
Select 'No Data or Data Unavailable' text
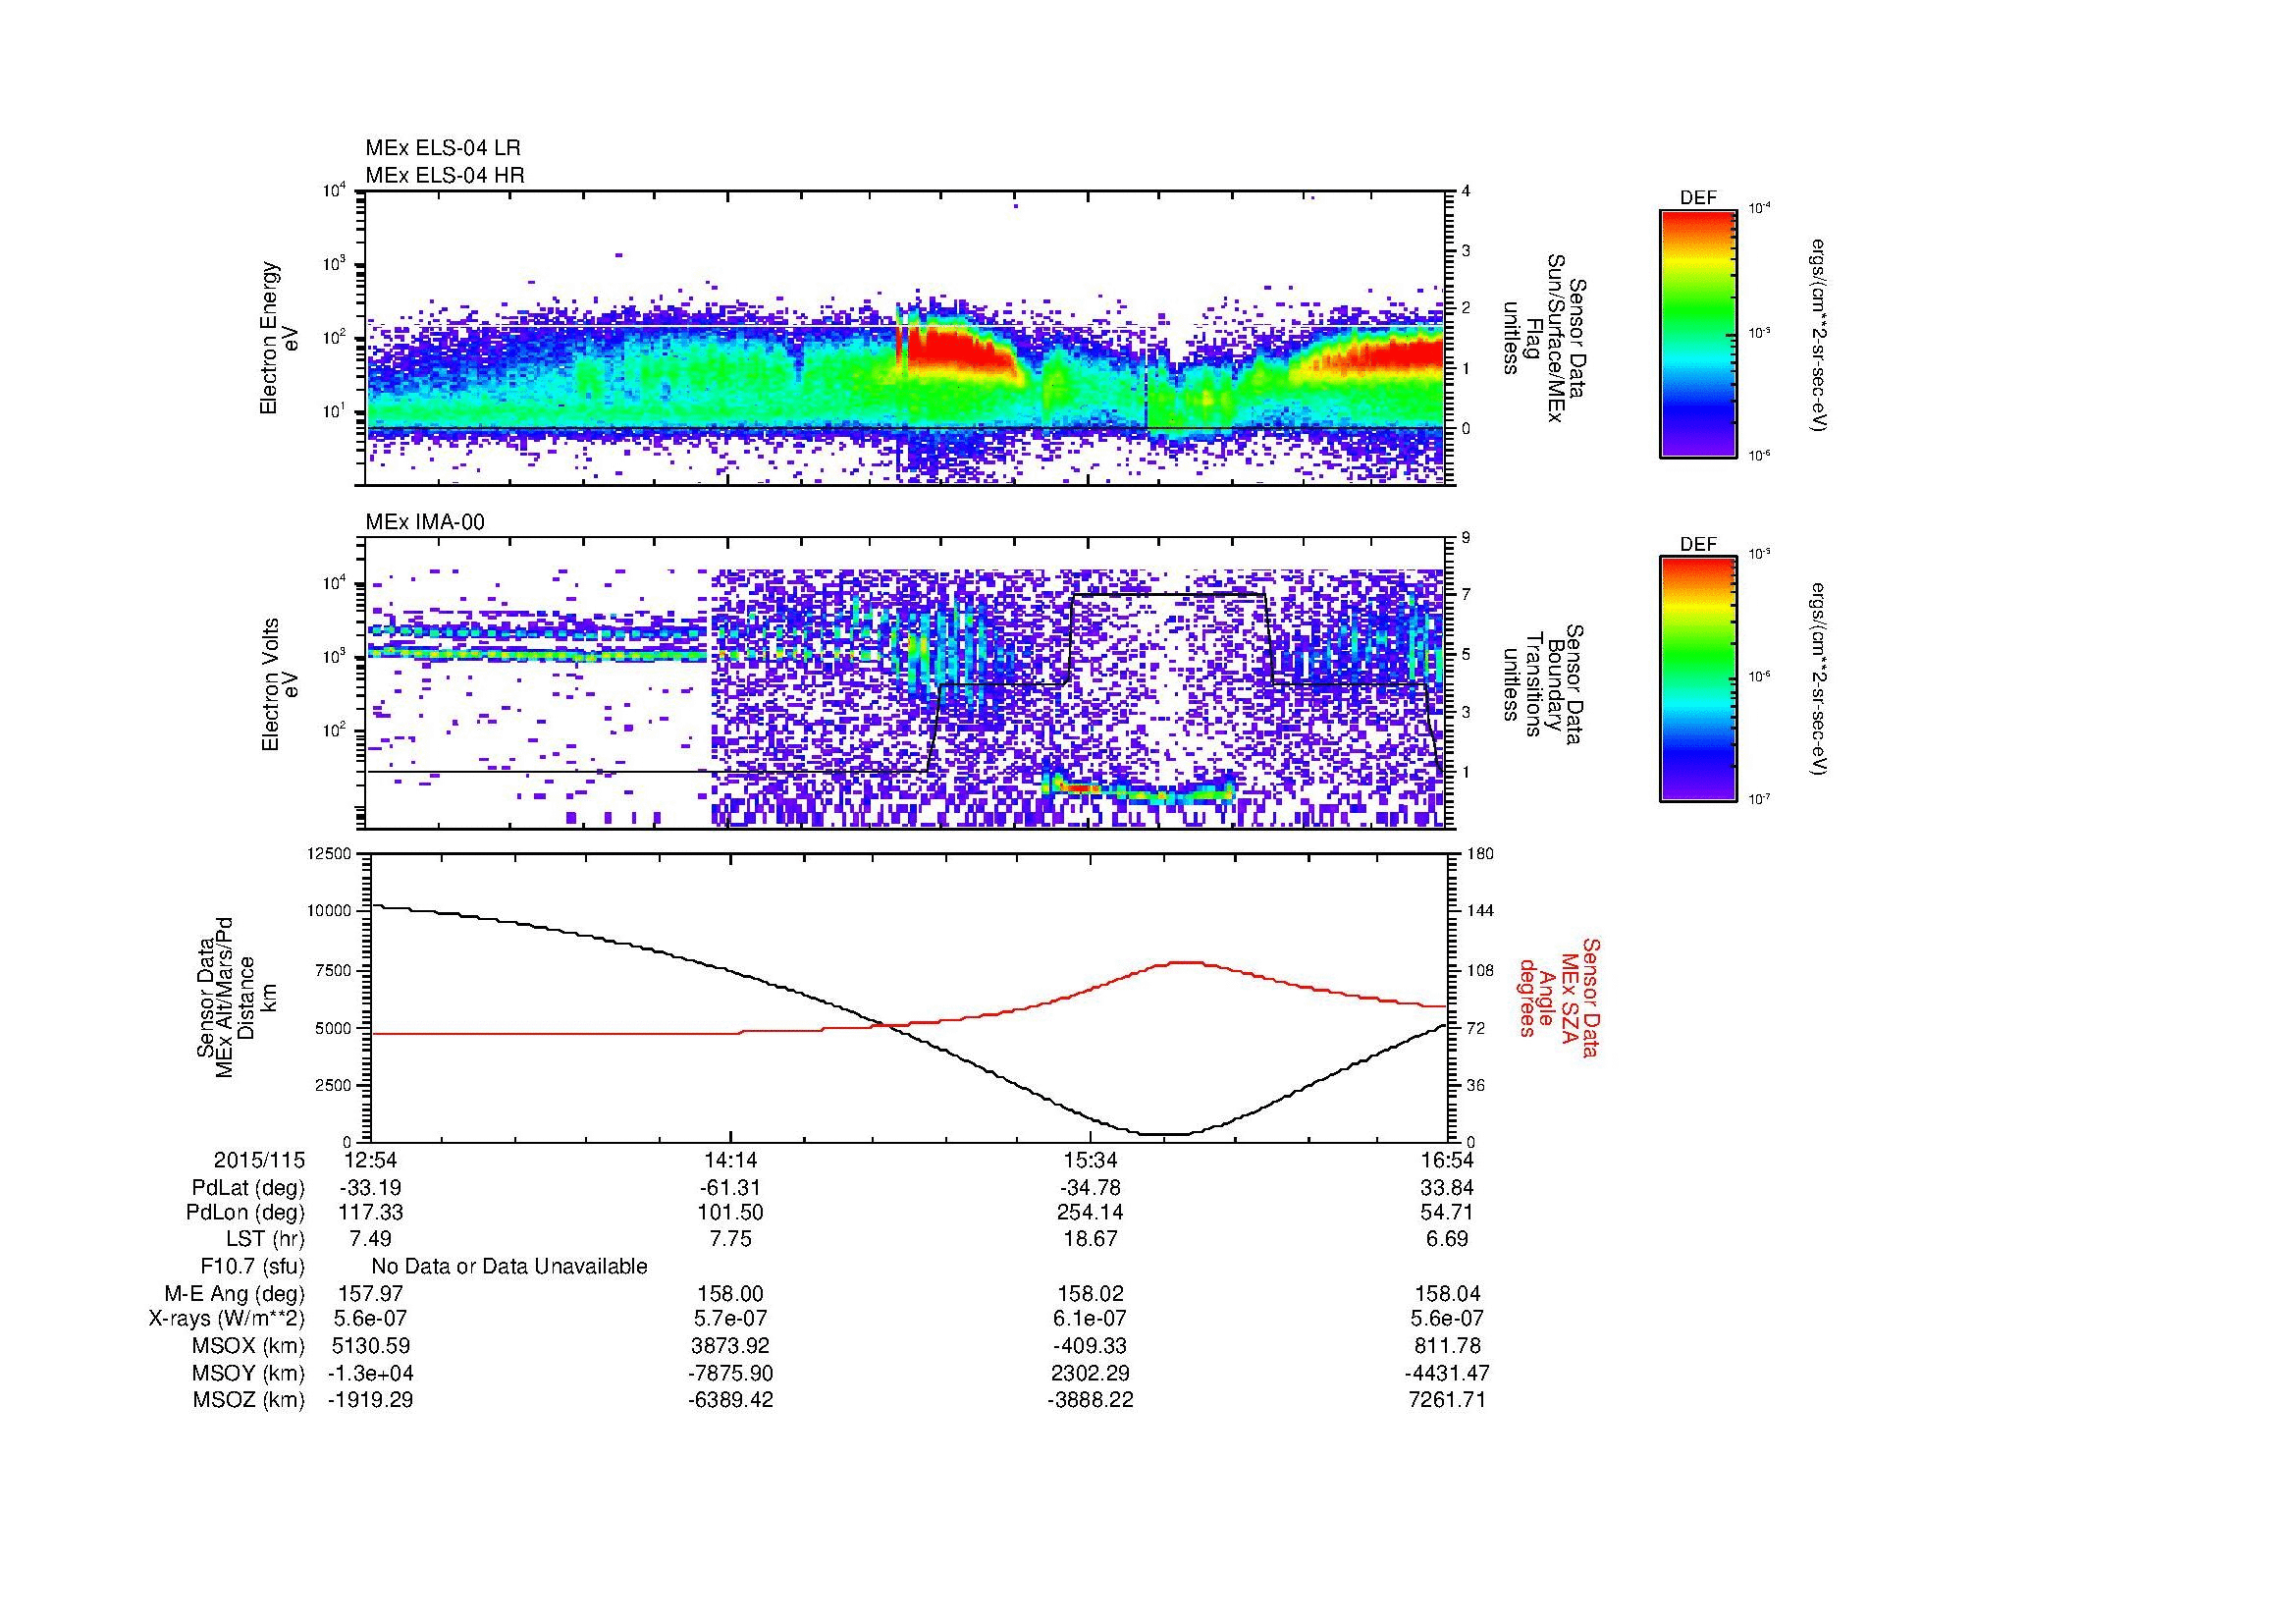click(x=509, y=1266)
